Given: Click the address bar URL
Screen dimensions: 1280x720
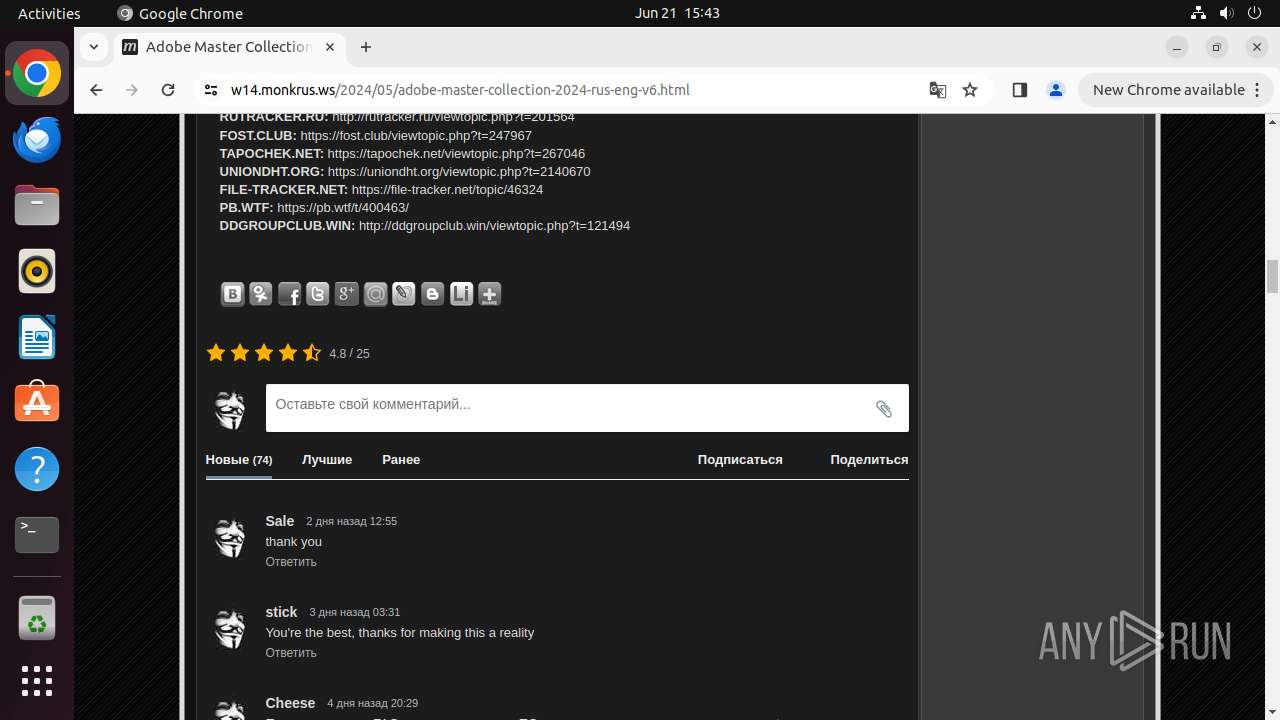Looking at the screenshot, I should click(x=460, y=90).
